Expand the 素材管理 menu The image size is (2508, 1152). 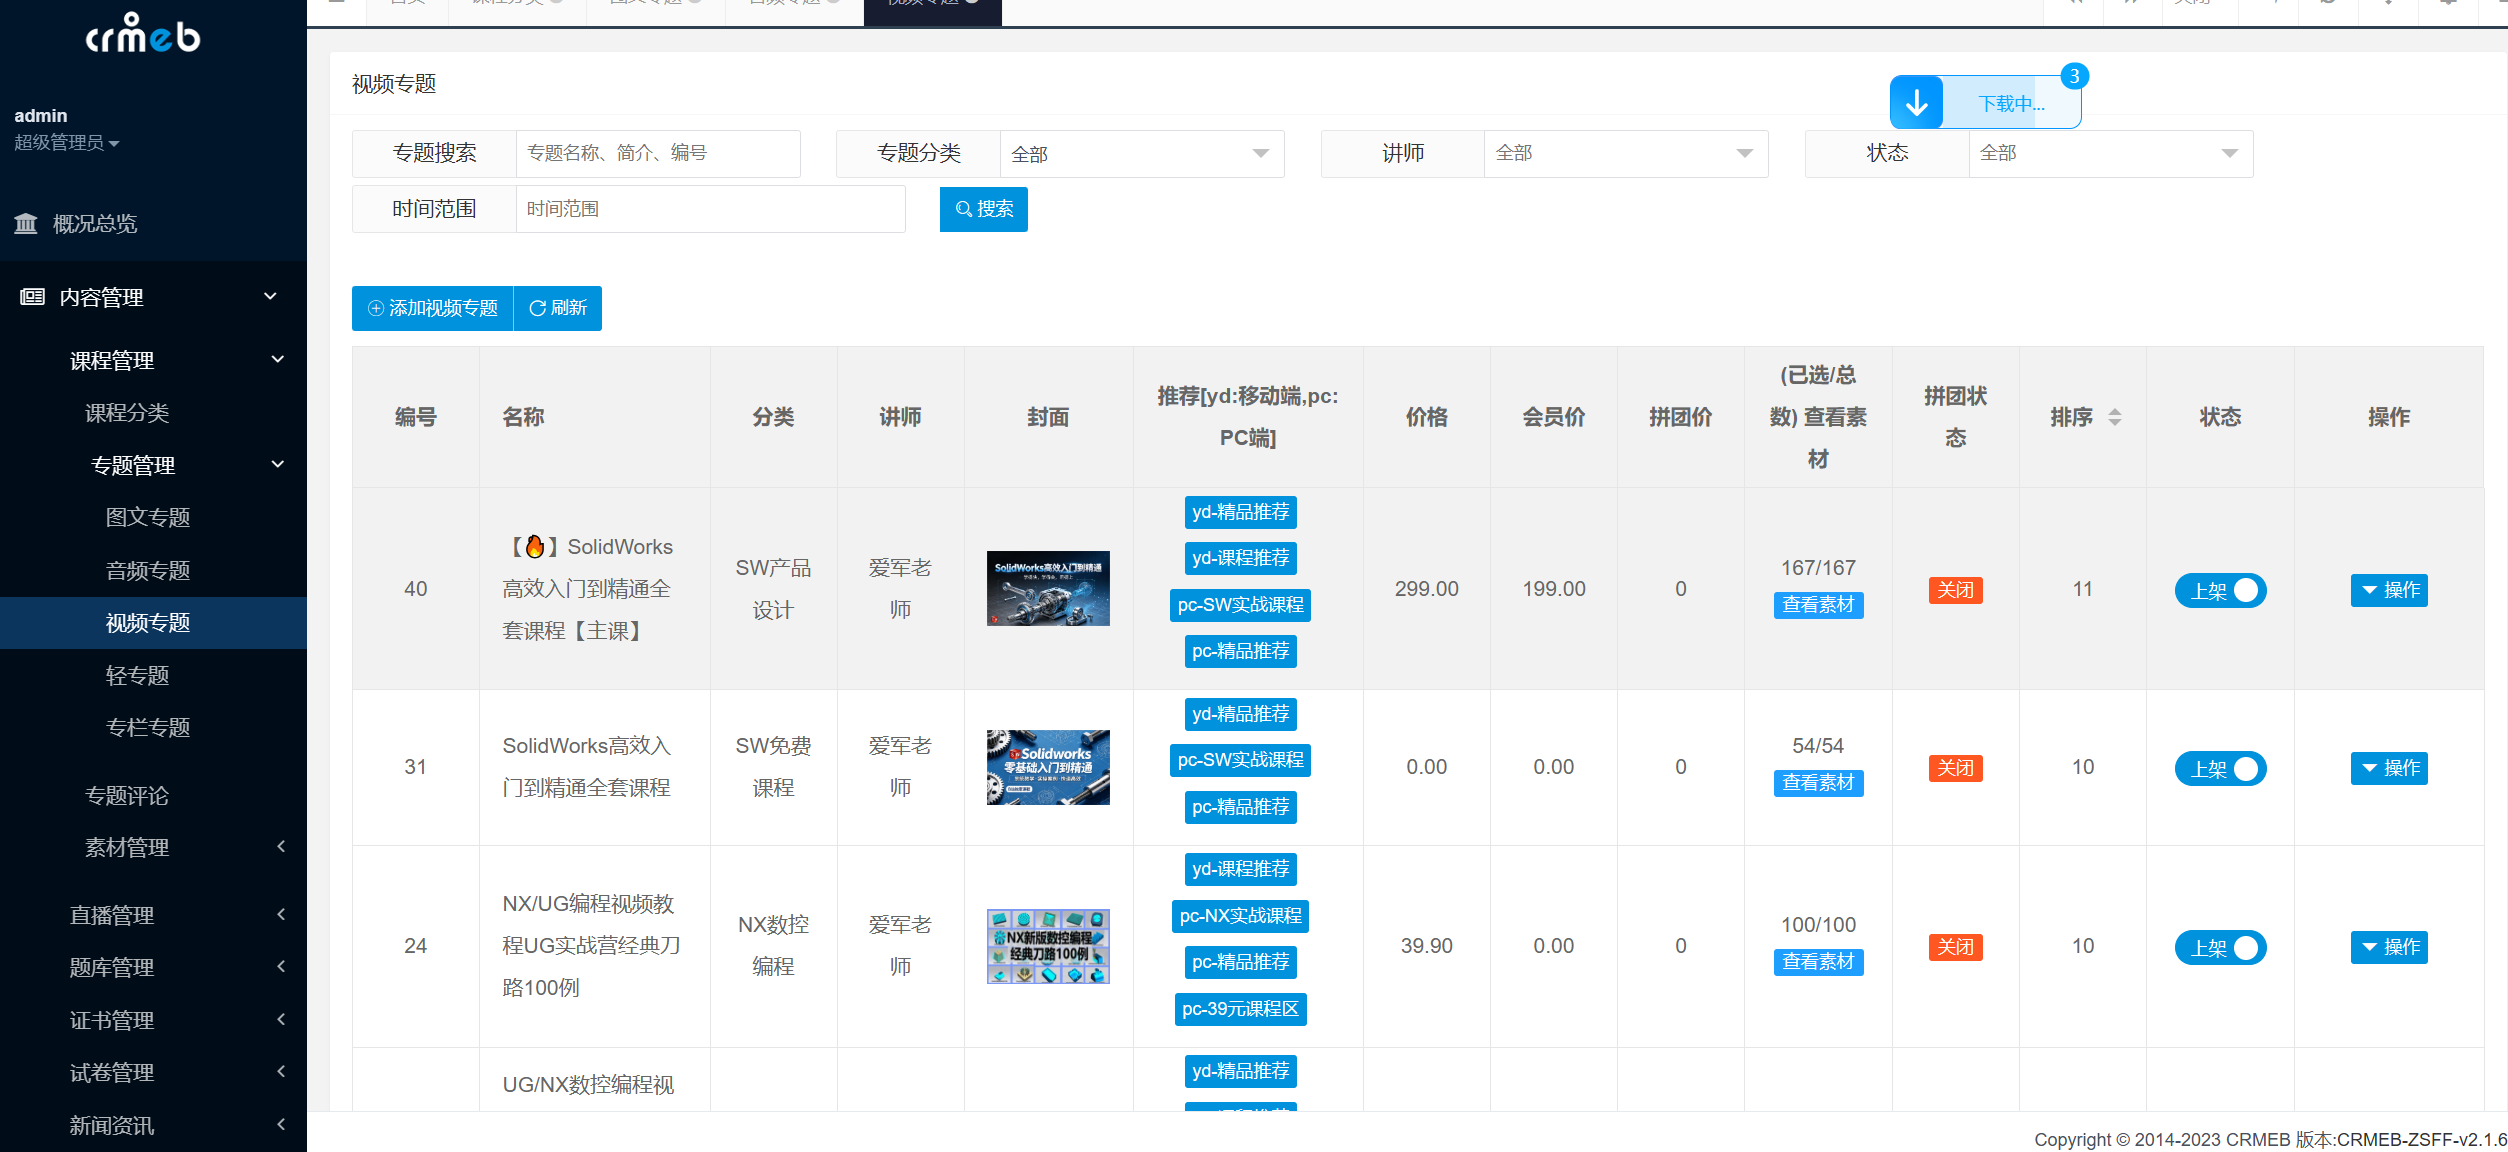click(281, 846)
